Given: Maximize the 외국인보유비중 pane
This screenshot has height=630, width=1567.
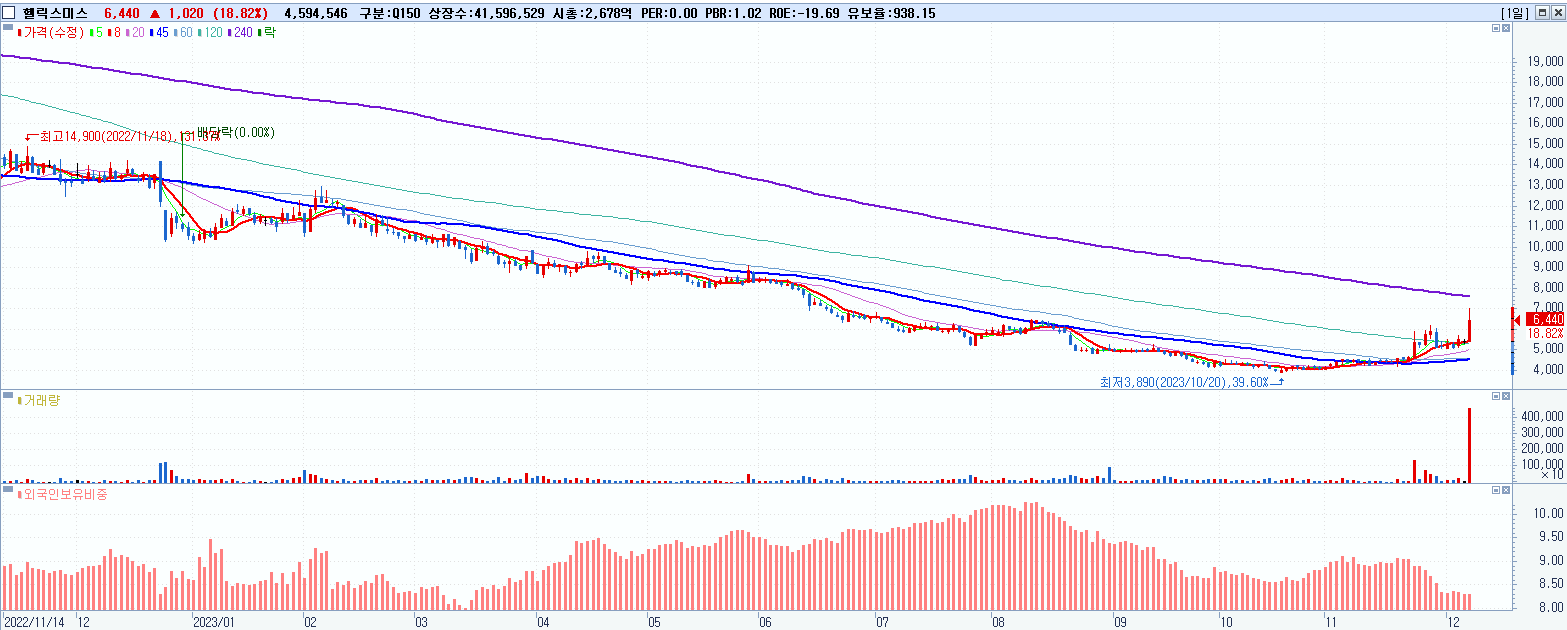Looking at the screenshot, I should 1496,491.
